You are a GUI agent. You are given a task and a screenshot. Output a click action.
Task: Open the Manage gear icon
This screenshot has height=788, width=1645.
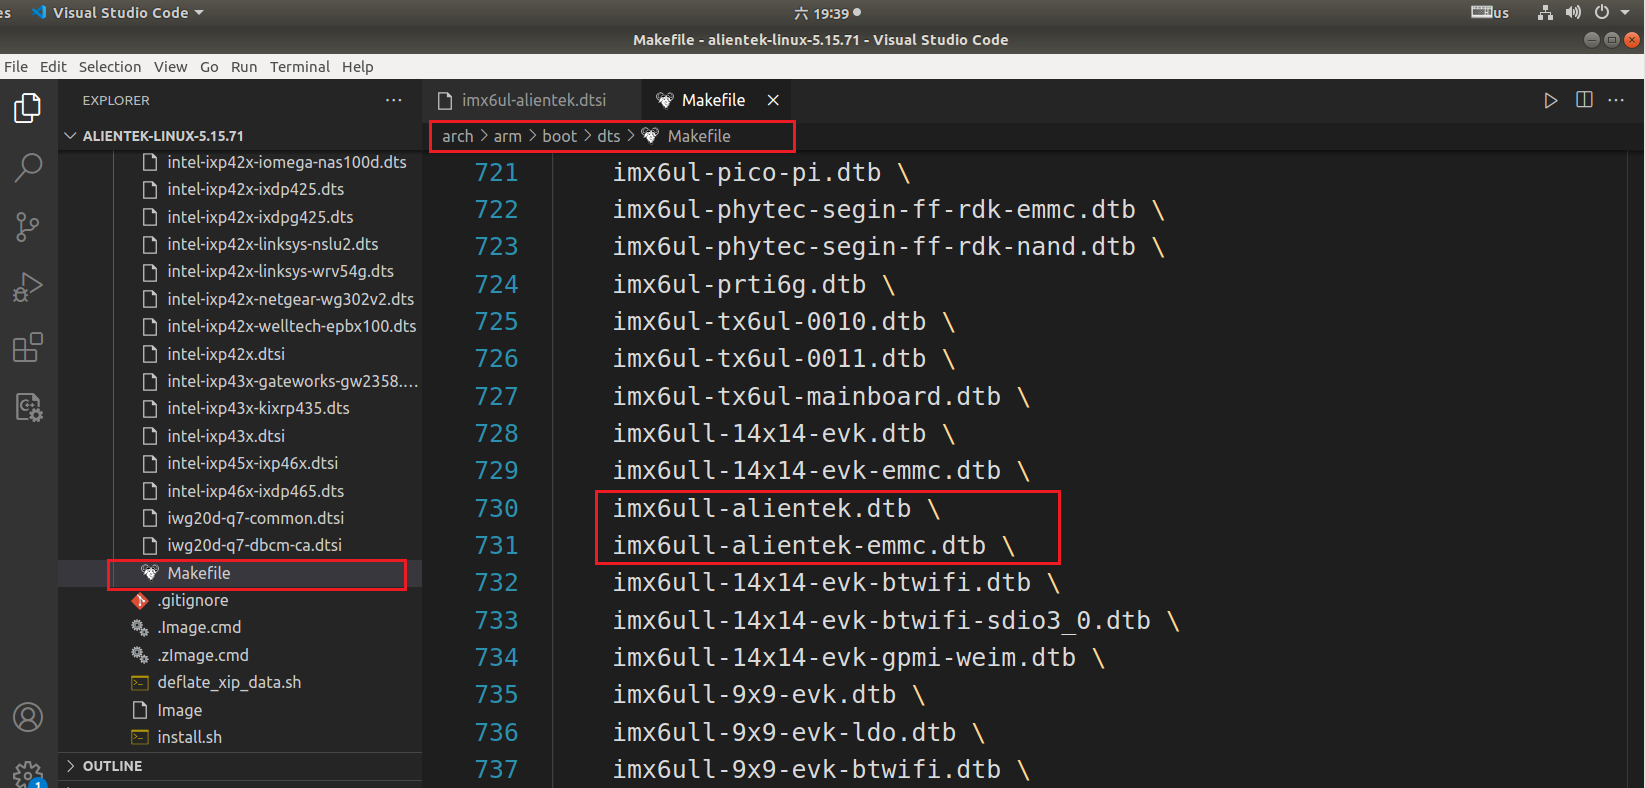coord(28,775)
